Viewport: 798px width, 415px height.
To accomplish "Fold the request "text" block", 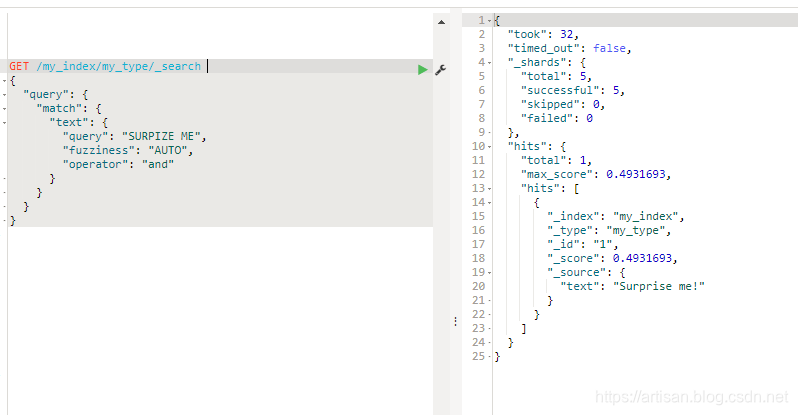I will 5,123.
